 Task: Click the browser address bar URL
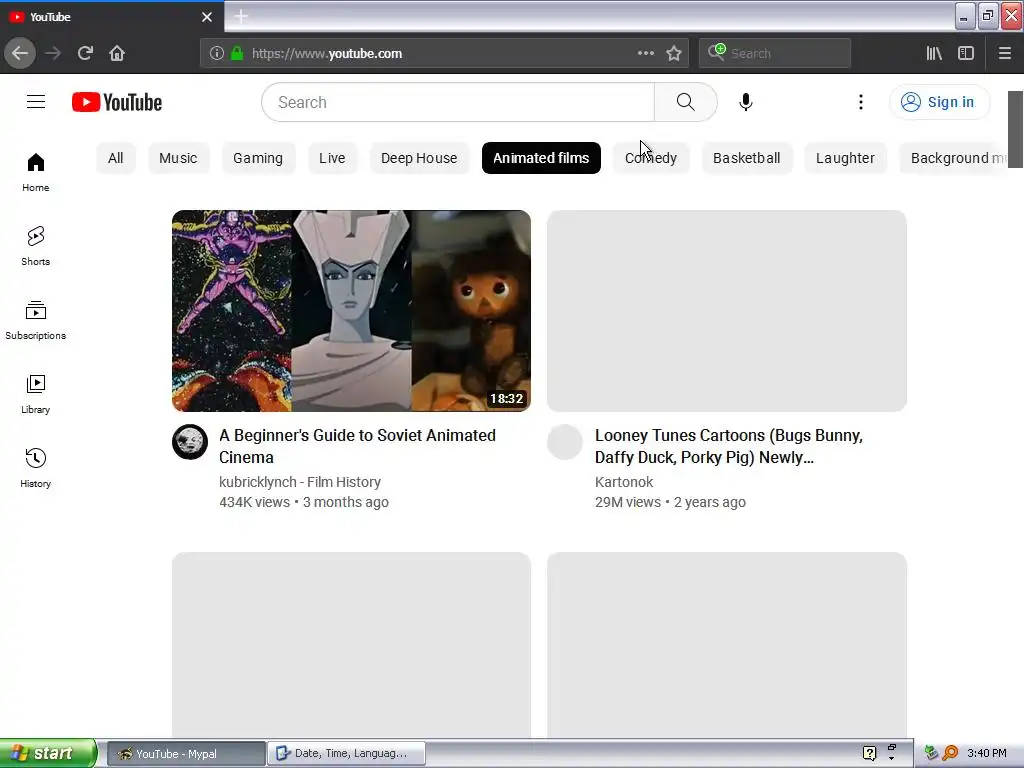click(x=327, y=54)
